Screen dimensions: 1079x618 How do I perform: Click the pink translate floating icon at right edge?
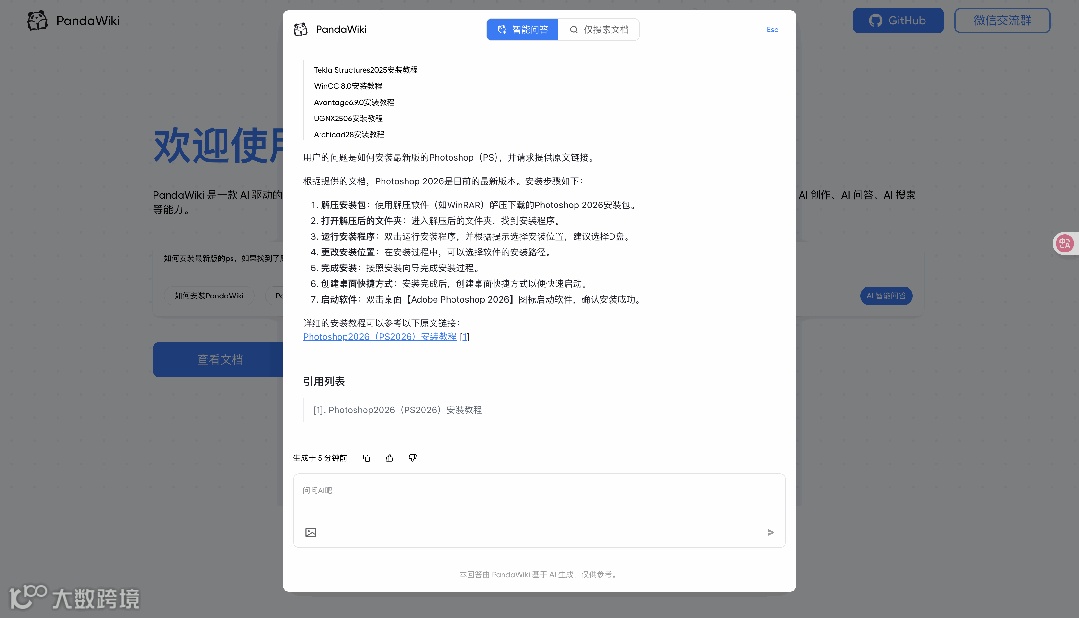1065,243
